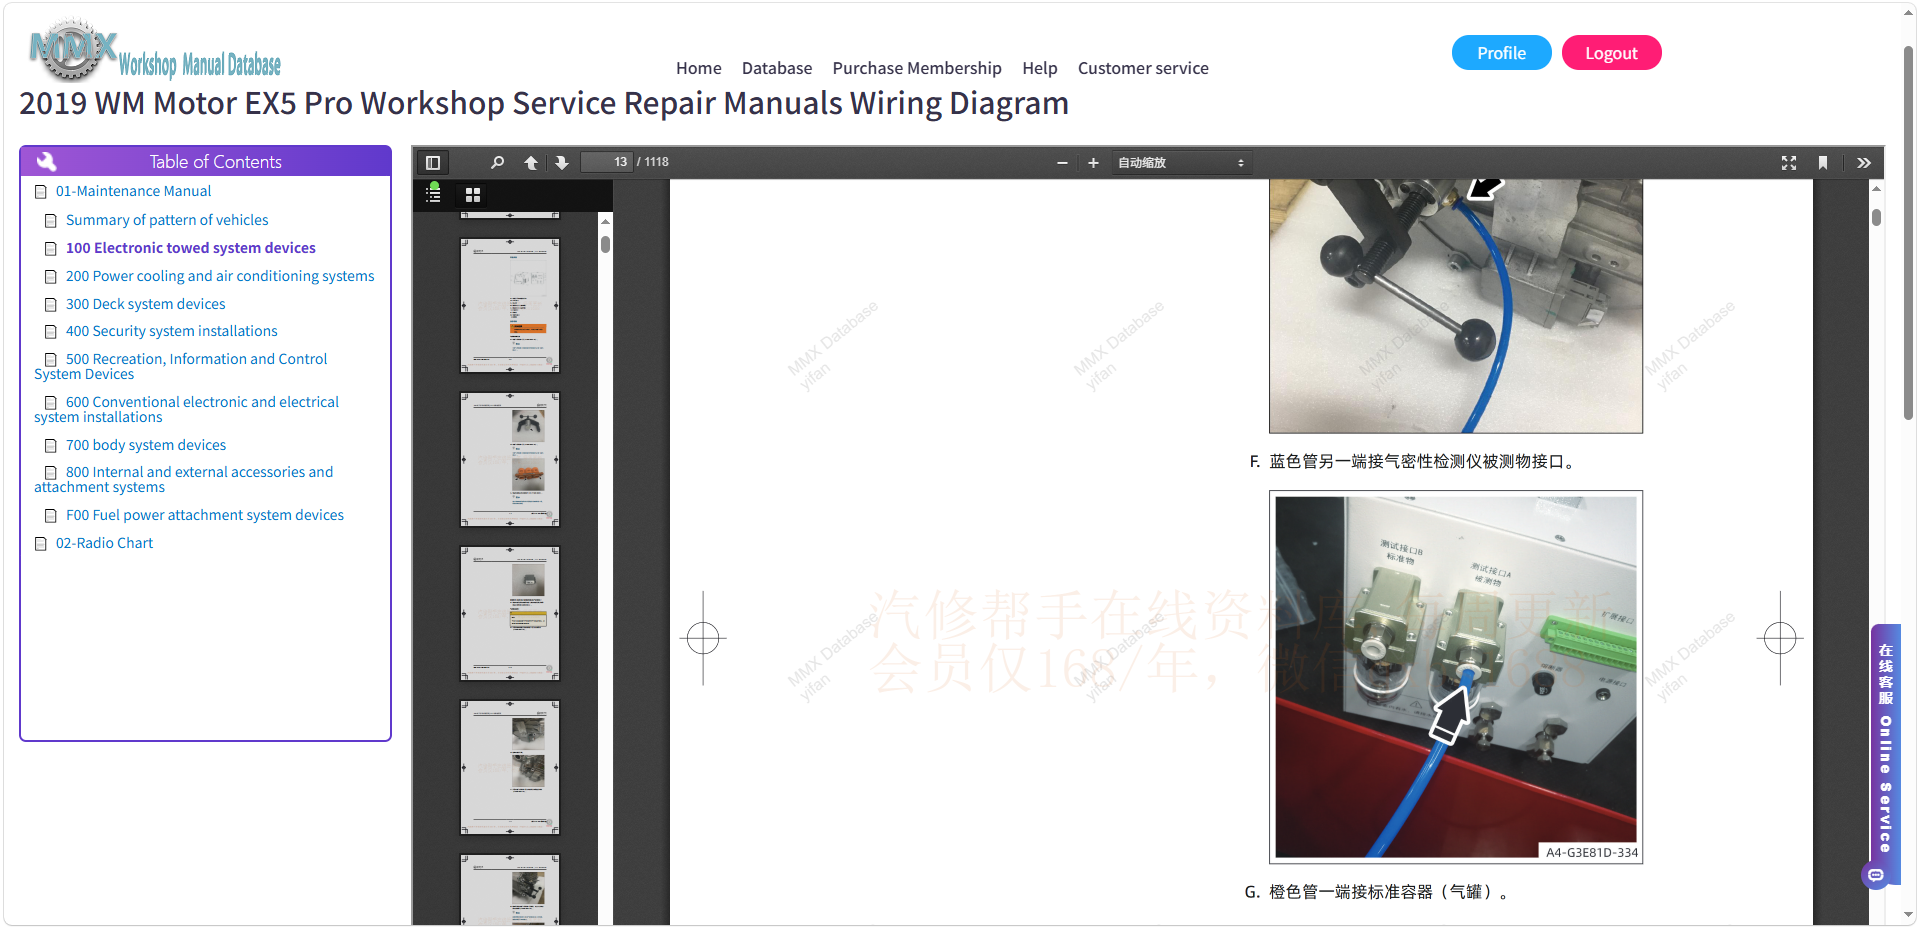
Task: Open the Customer service page
Action: pyautogui.click(x=1143, y=68)
